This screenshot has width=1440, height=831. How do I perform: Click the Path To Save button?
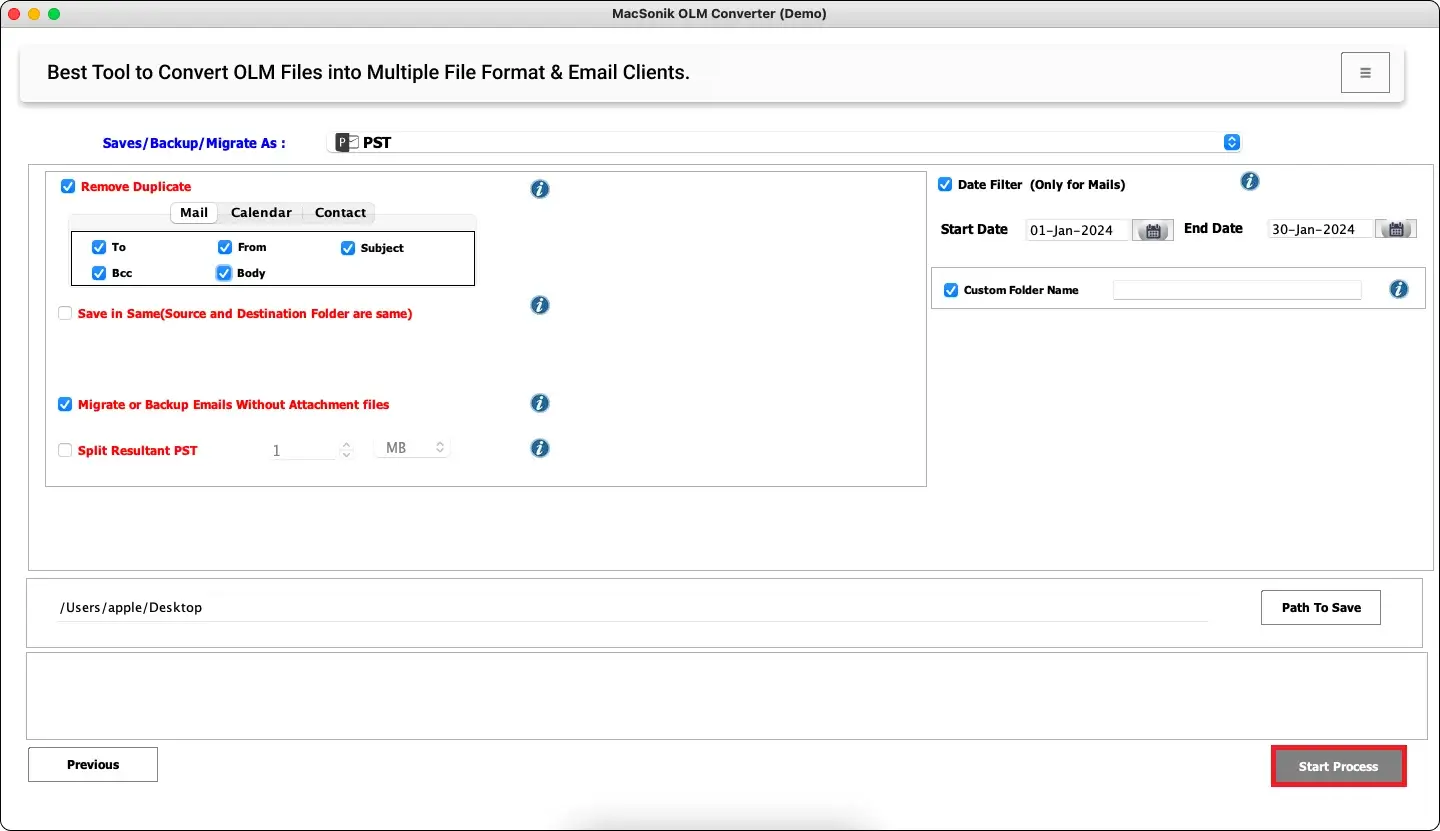click(x=1321, y=607)
